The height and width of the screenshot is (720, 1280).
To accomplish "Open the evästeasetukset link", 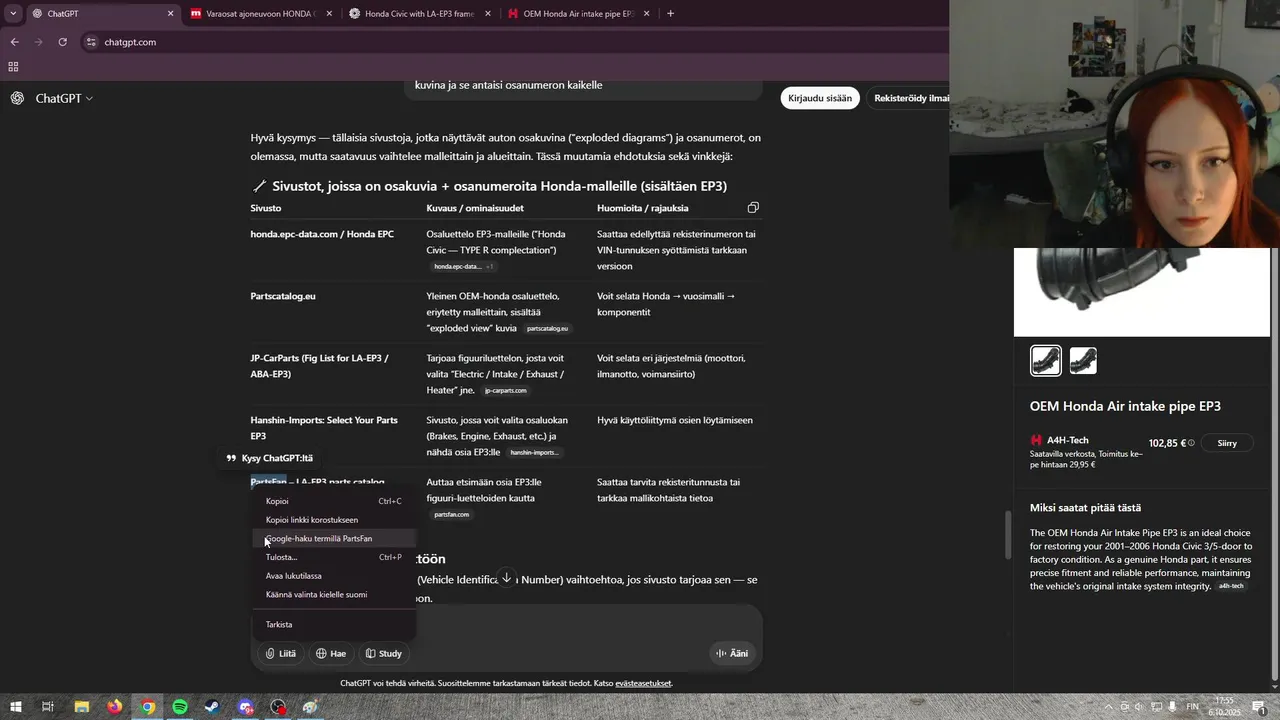I will [x=643, y=683].
